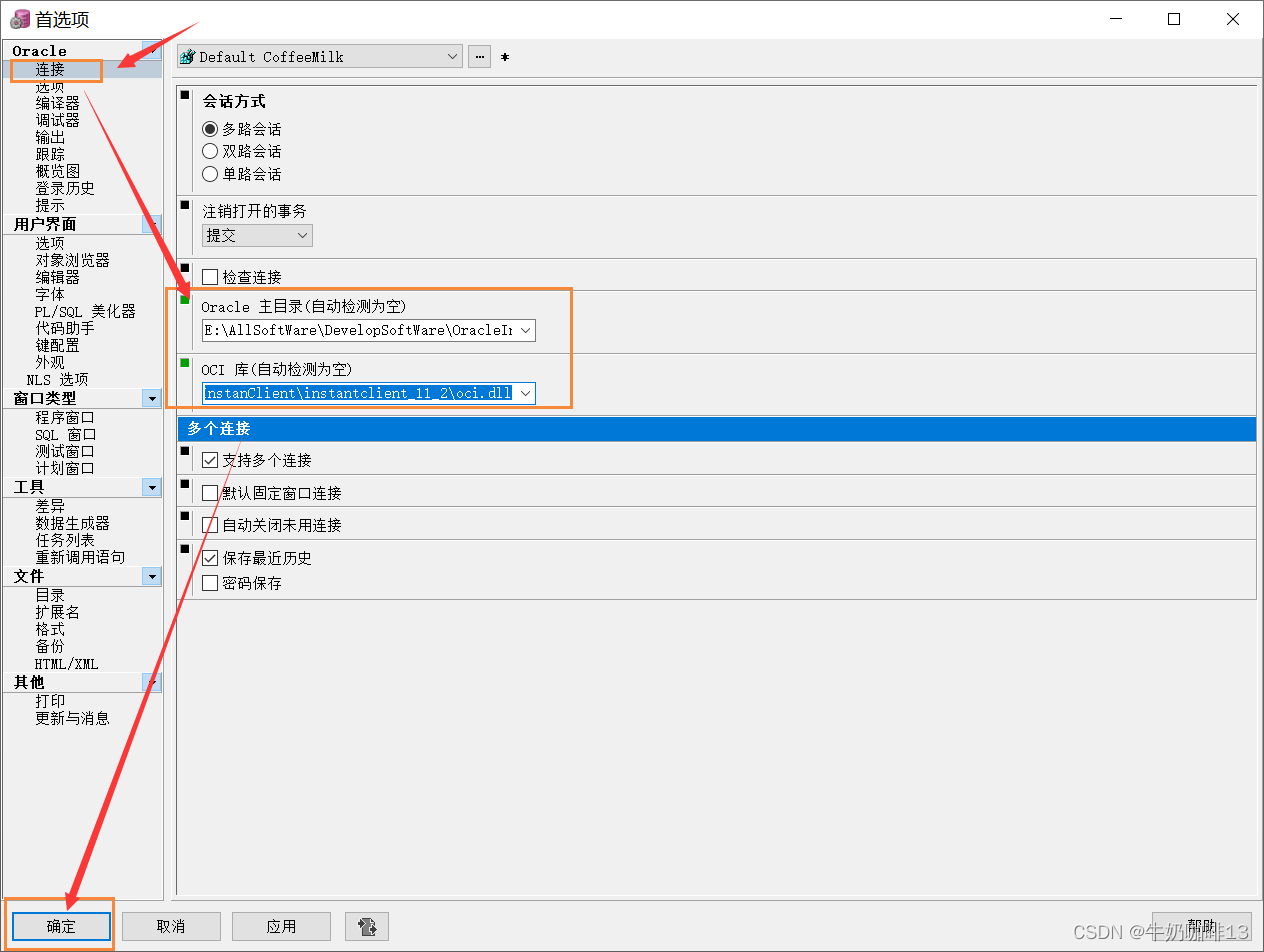Screen dimensions: 1264x952
Task: Click the asterisk icon on the toolbar
Action: point(504,57)
